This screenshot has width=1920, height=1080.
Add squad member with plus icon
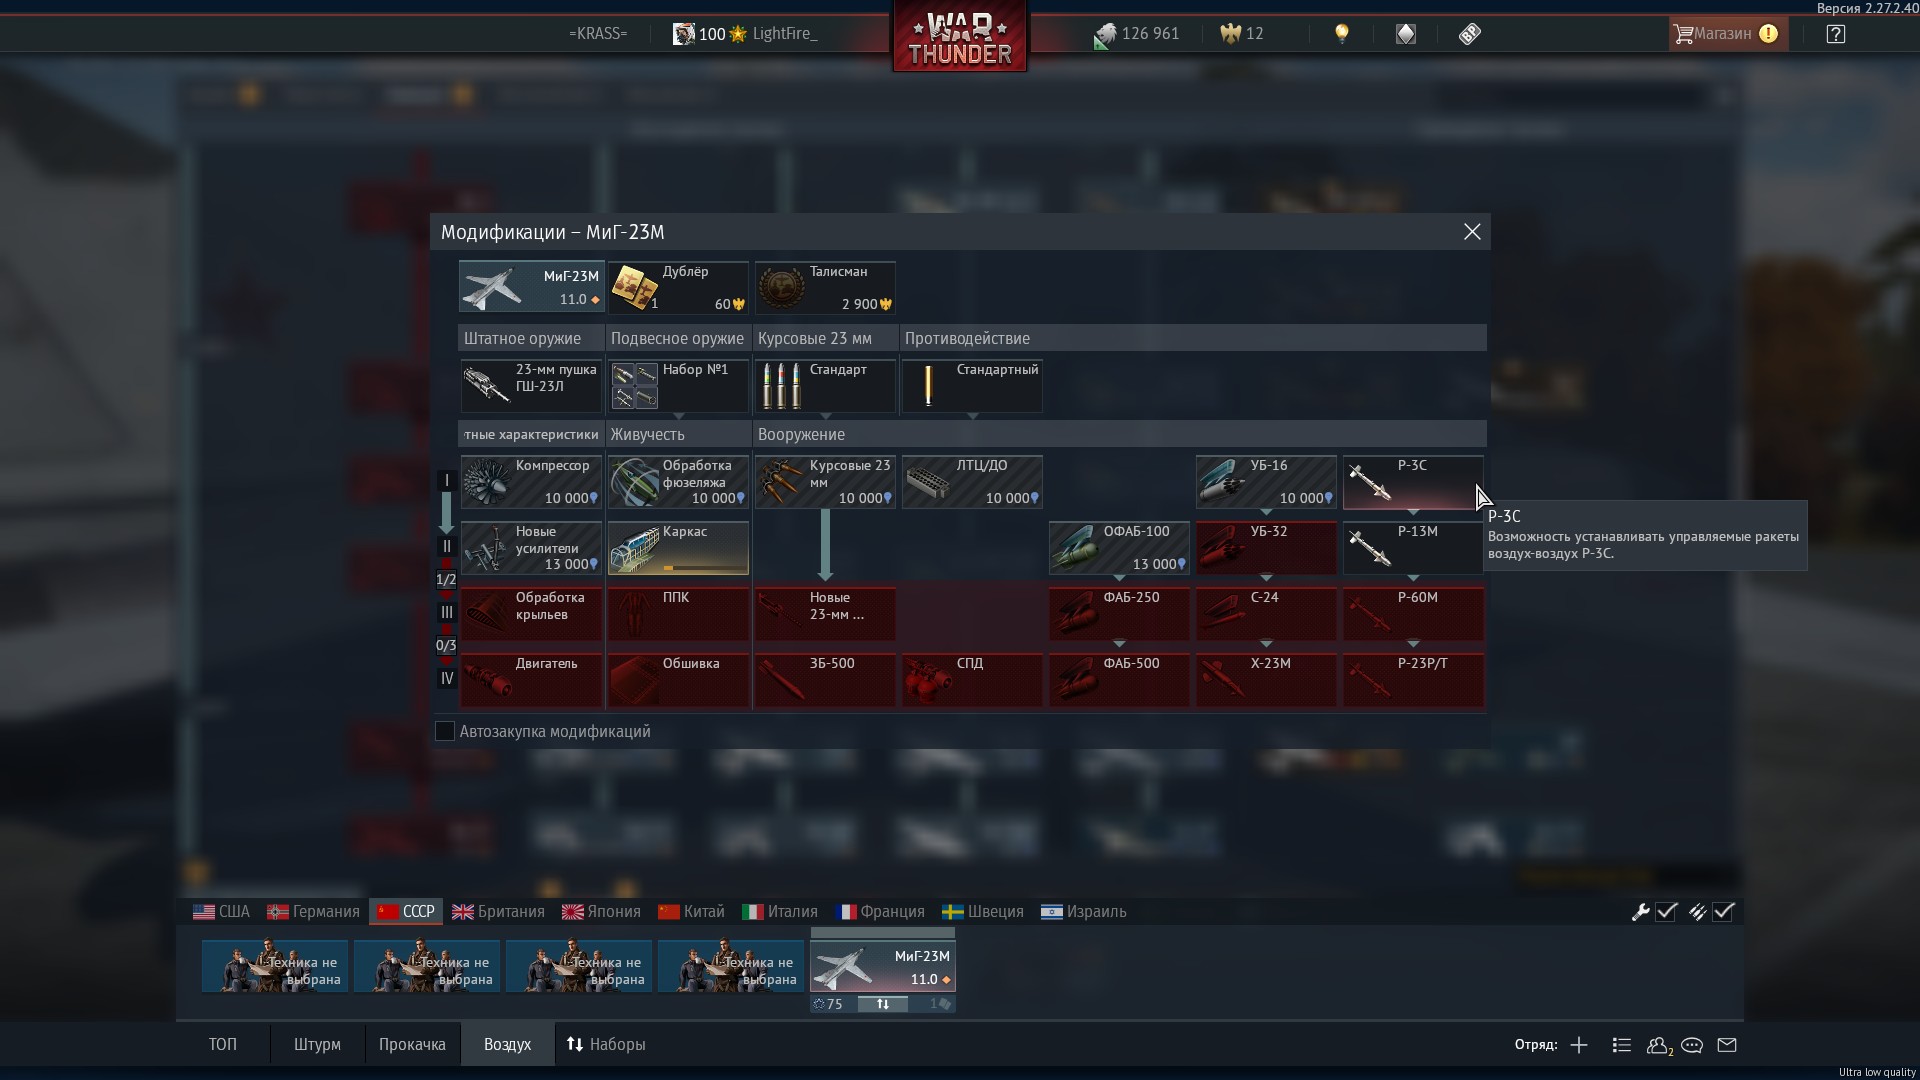(1579, 1045)
